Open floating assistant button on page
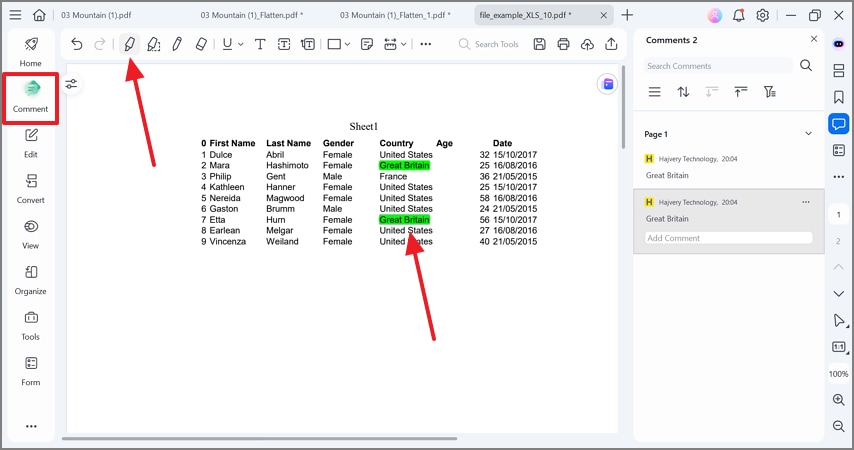 point(608,84)
